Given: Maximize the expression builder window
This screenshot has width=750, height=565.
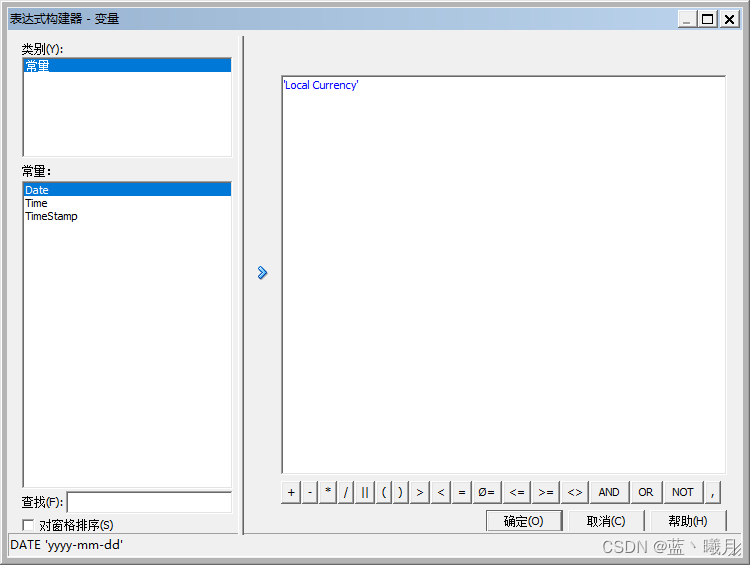Looking at the screenshot, I should (707, 19).
